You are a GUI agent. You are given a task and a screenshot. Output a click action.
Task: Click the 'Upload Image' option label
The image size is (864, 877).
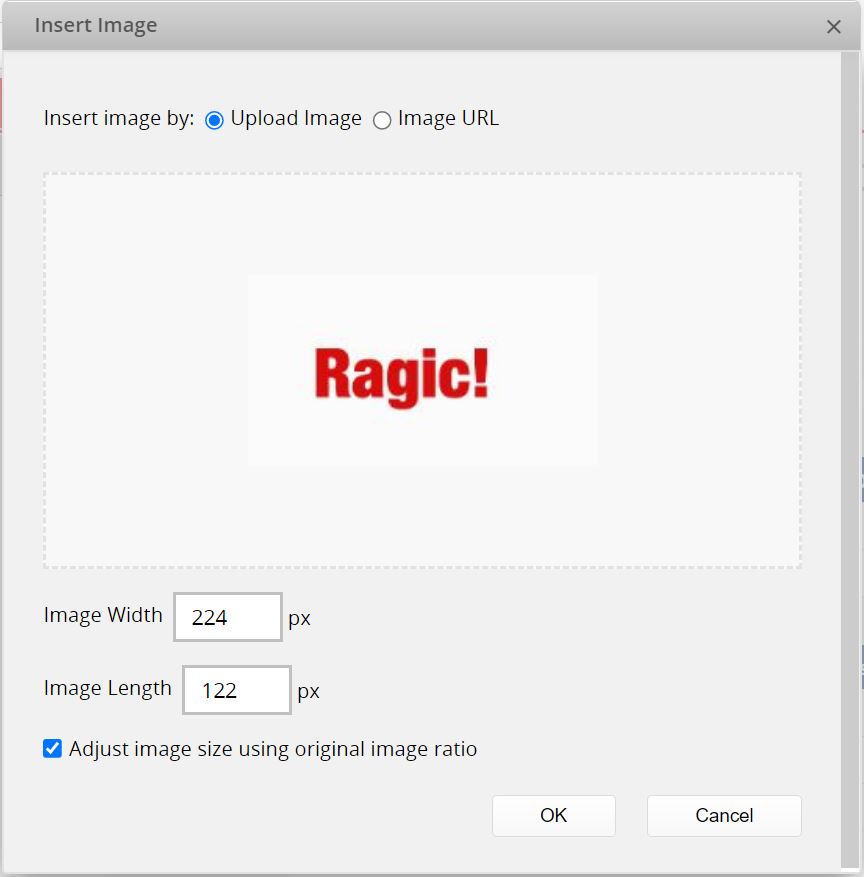point(296,119)
